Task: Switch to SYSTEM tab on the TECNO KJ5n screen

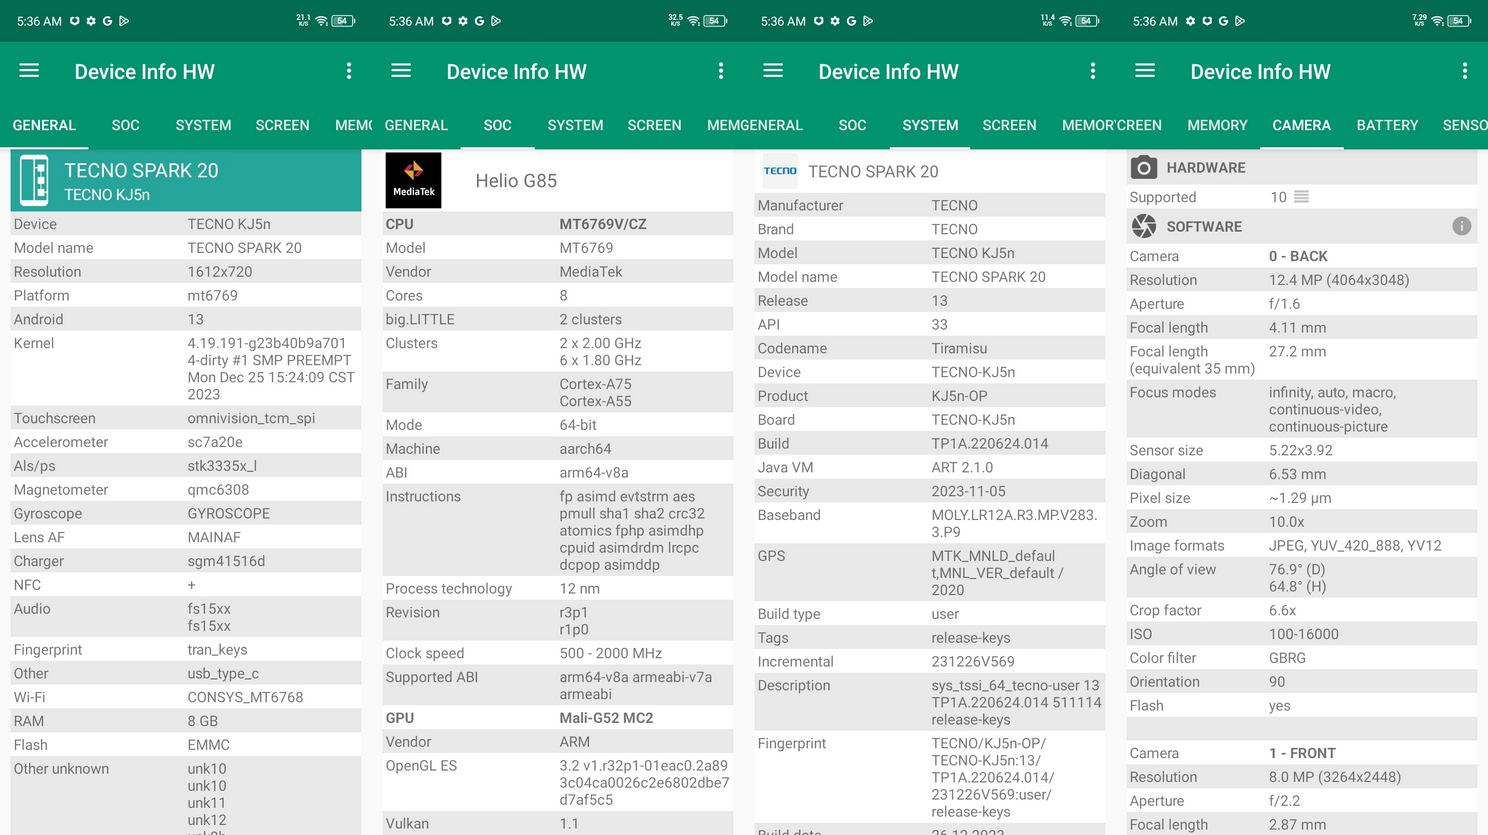Action: click(x=203, y=125)
